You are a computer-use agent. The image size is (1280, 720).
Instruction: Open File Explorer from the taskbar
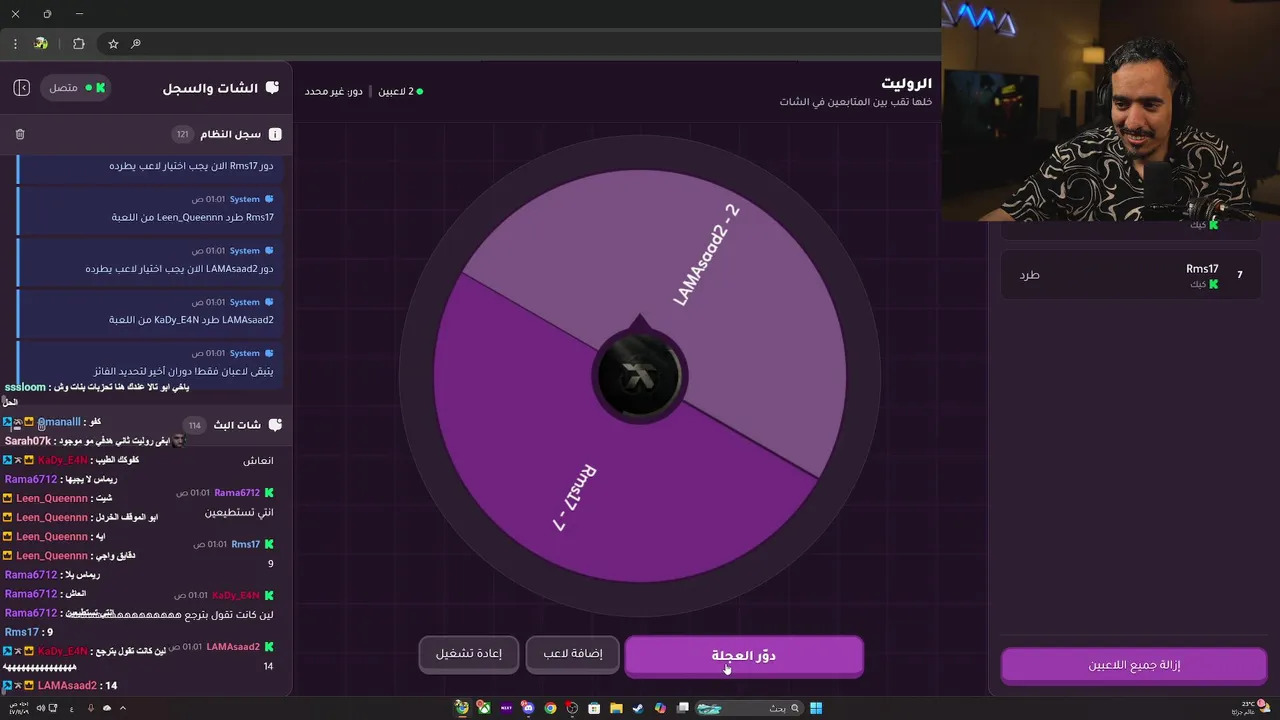(x=616, y=708)
